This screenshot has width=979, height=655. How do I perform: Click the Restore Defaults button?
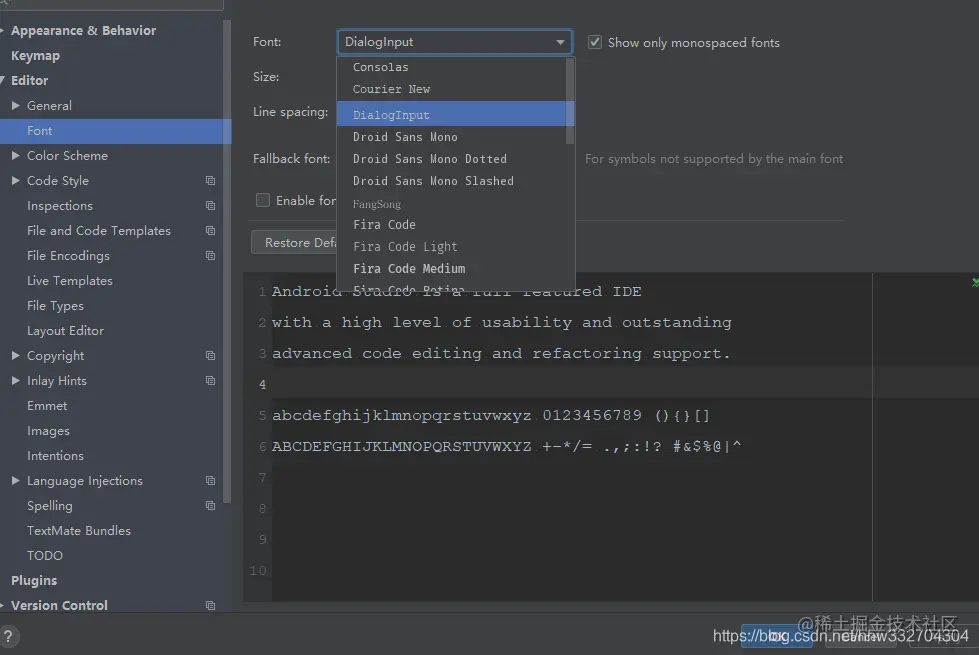294,242
